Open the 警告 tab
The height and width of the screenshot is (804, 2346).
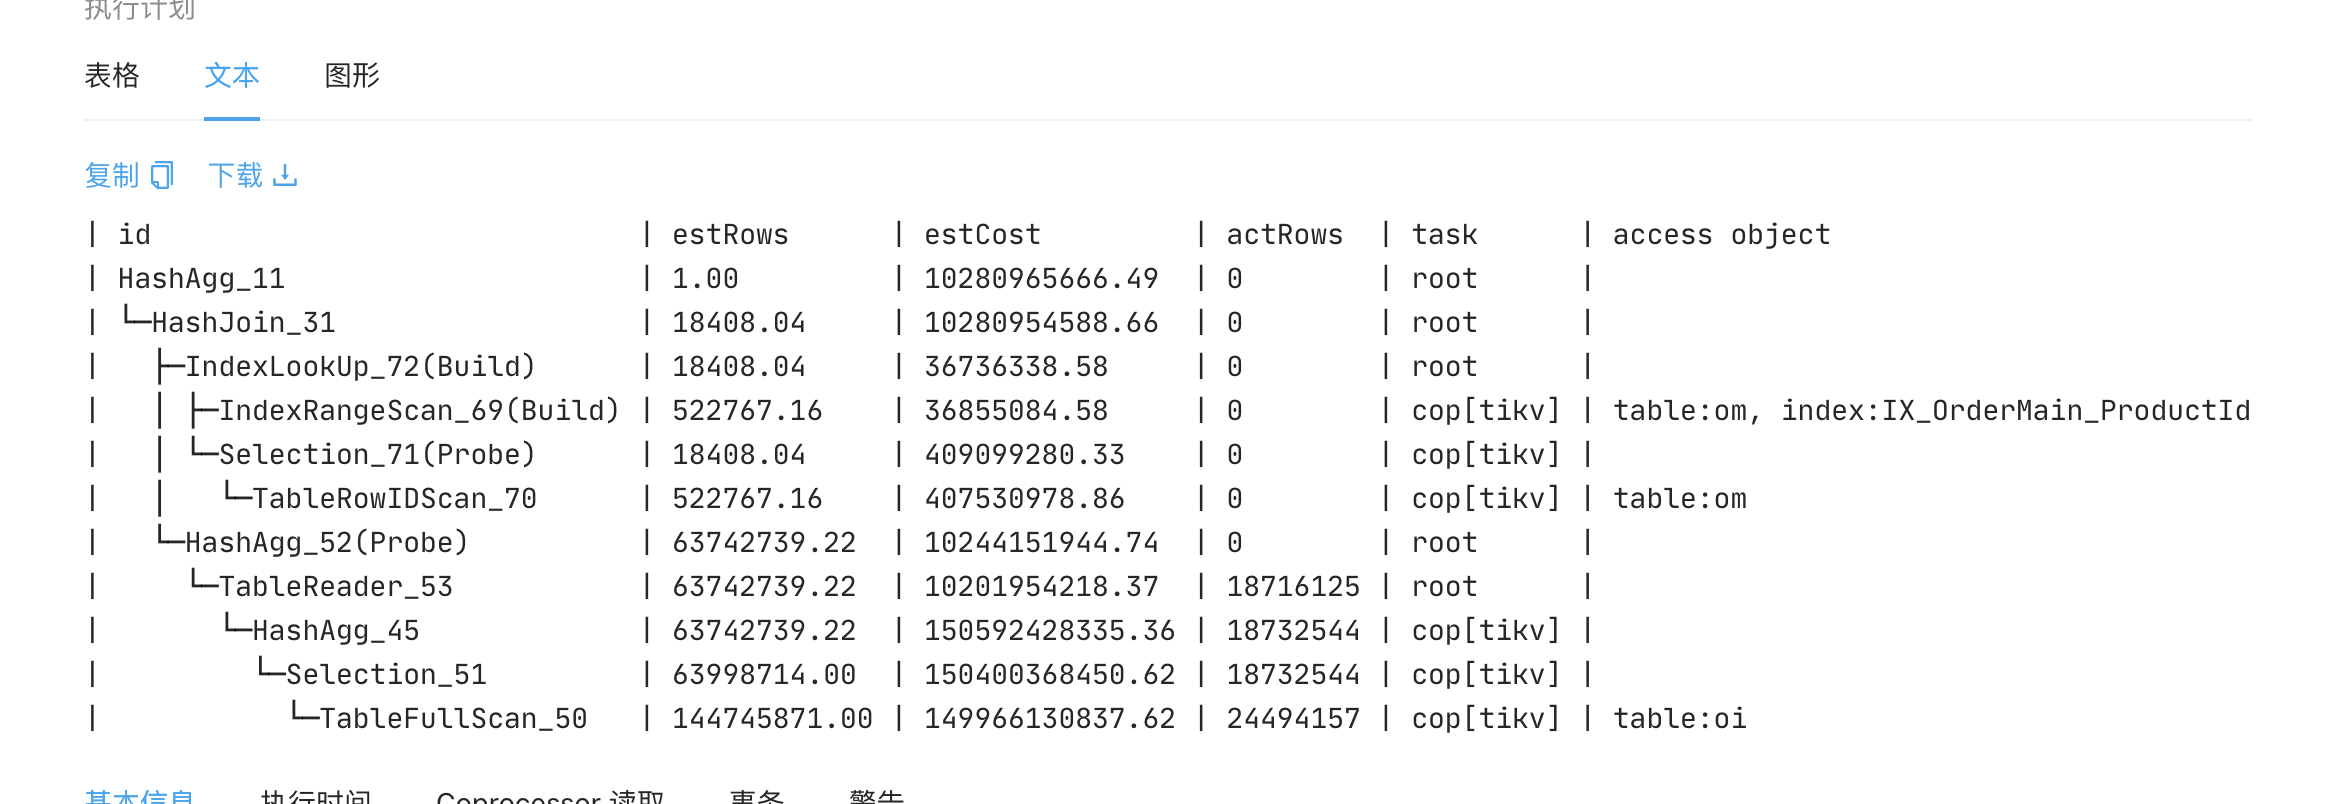(876, 797)
